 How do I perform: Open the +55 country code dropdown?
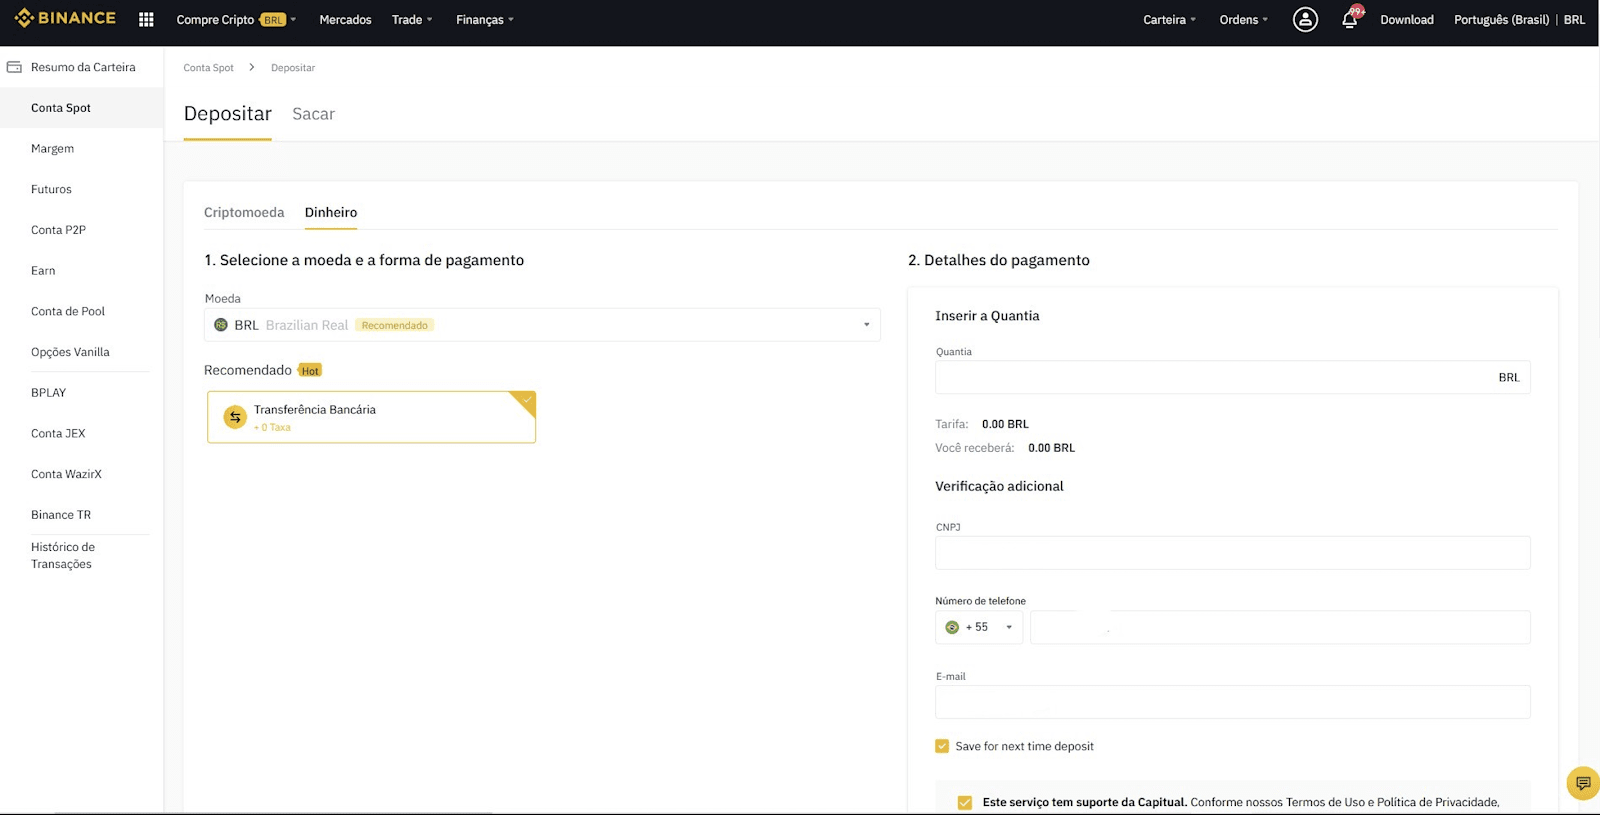979,627
